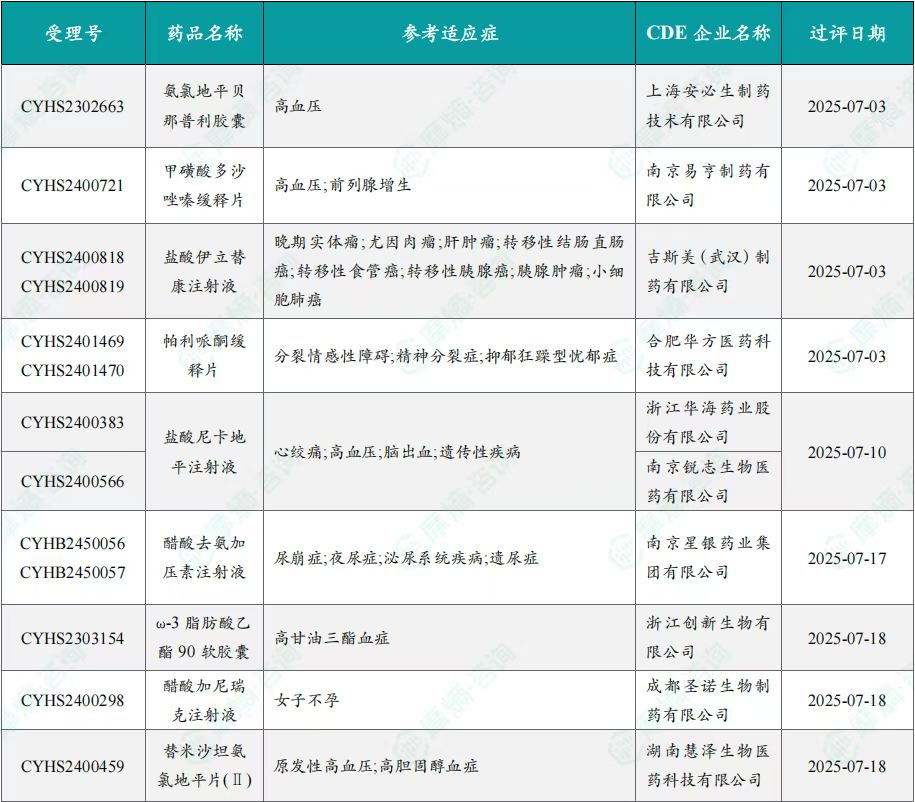Image resolution: width=915 pixels, height=802 pixels.
Task: Select acceptance number CYHS2400721
Action: 72,186
